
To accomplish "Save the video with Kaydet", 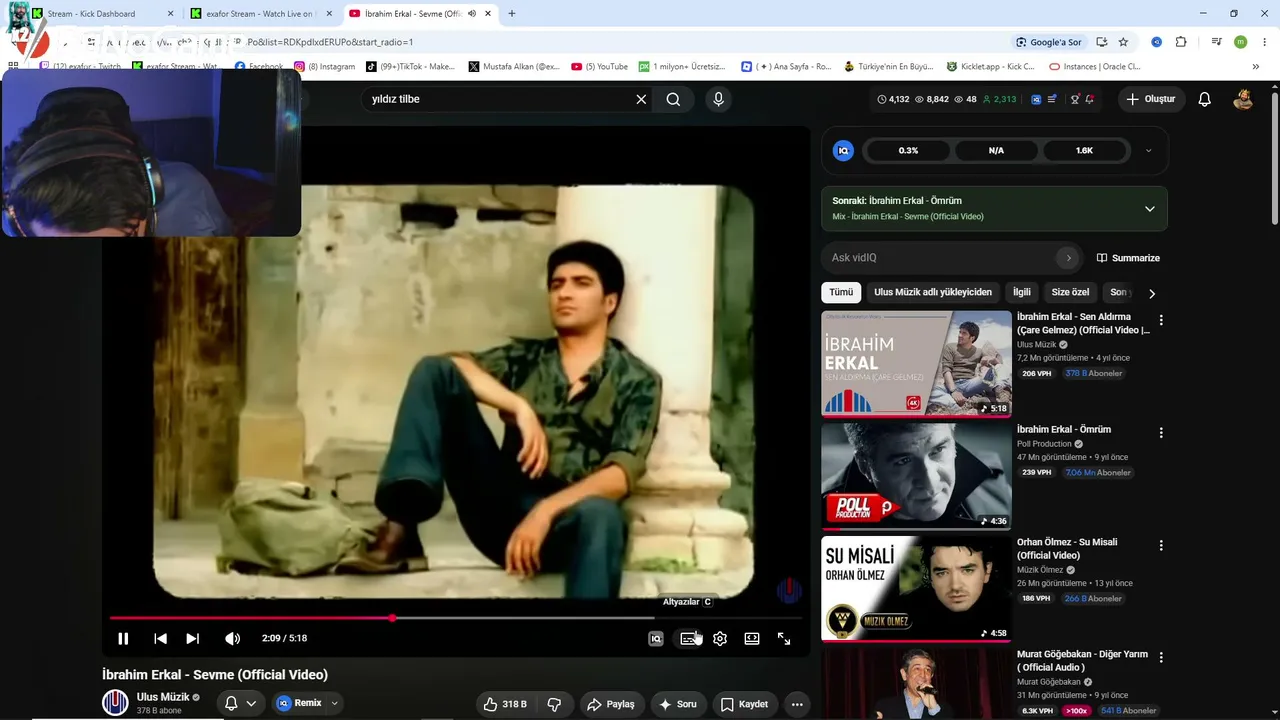I will (x=744, y=704).
